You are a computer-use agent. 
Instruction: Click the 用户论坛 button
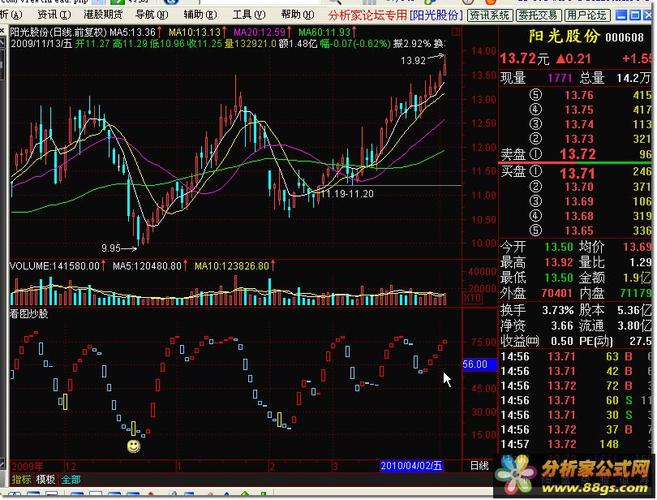[587, 16]
